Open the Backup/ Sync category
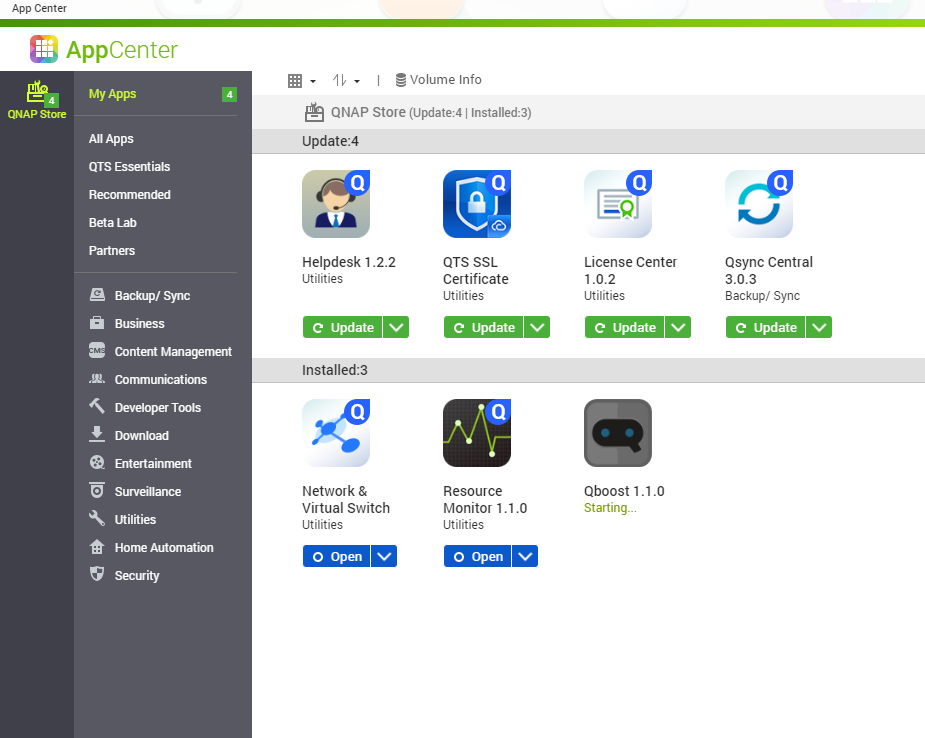The image size is (925, 738). click(x=152, y=296)
